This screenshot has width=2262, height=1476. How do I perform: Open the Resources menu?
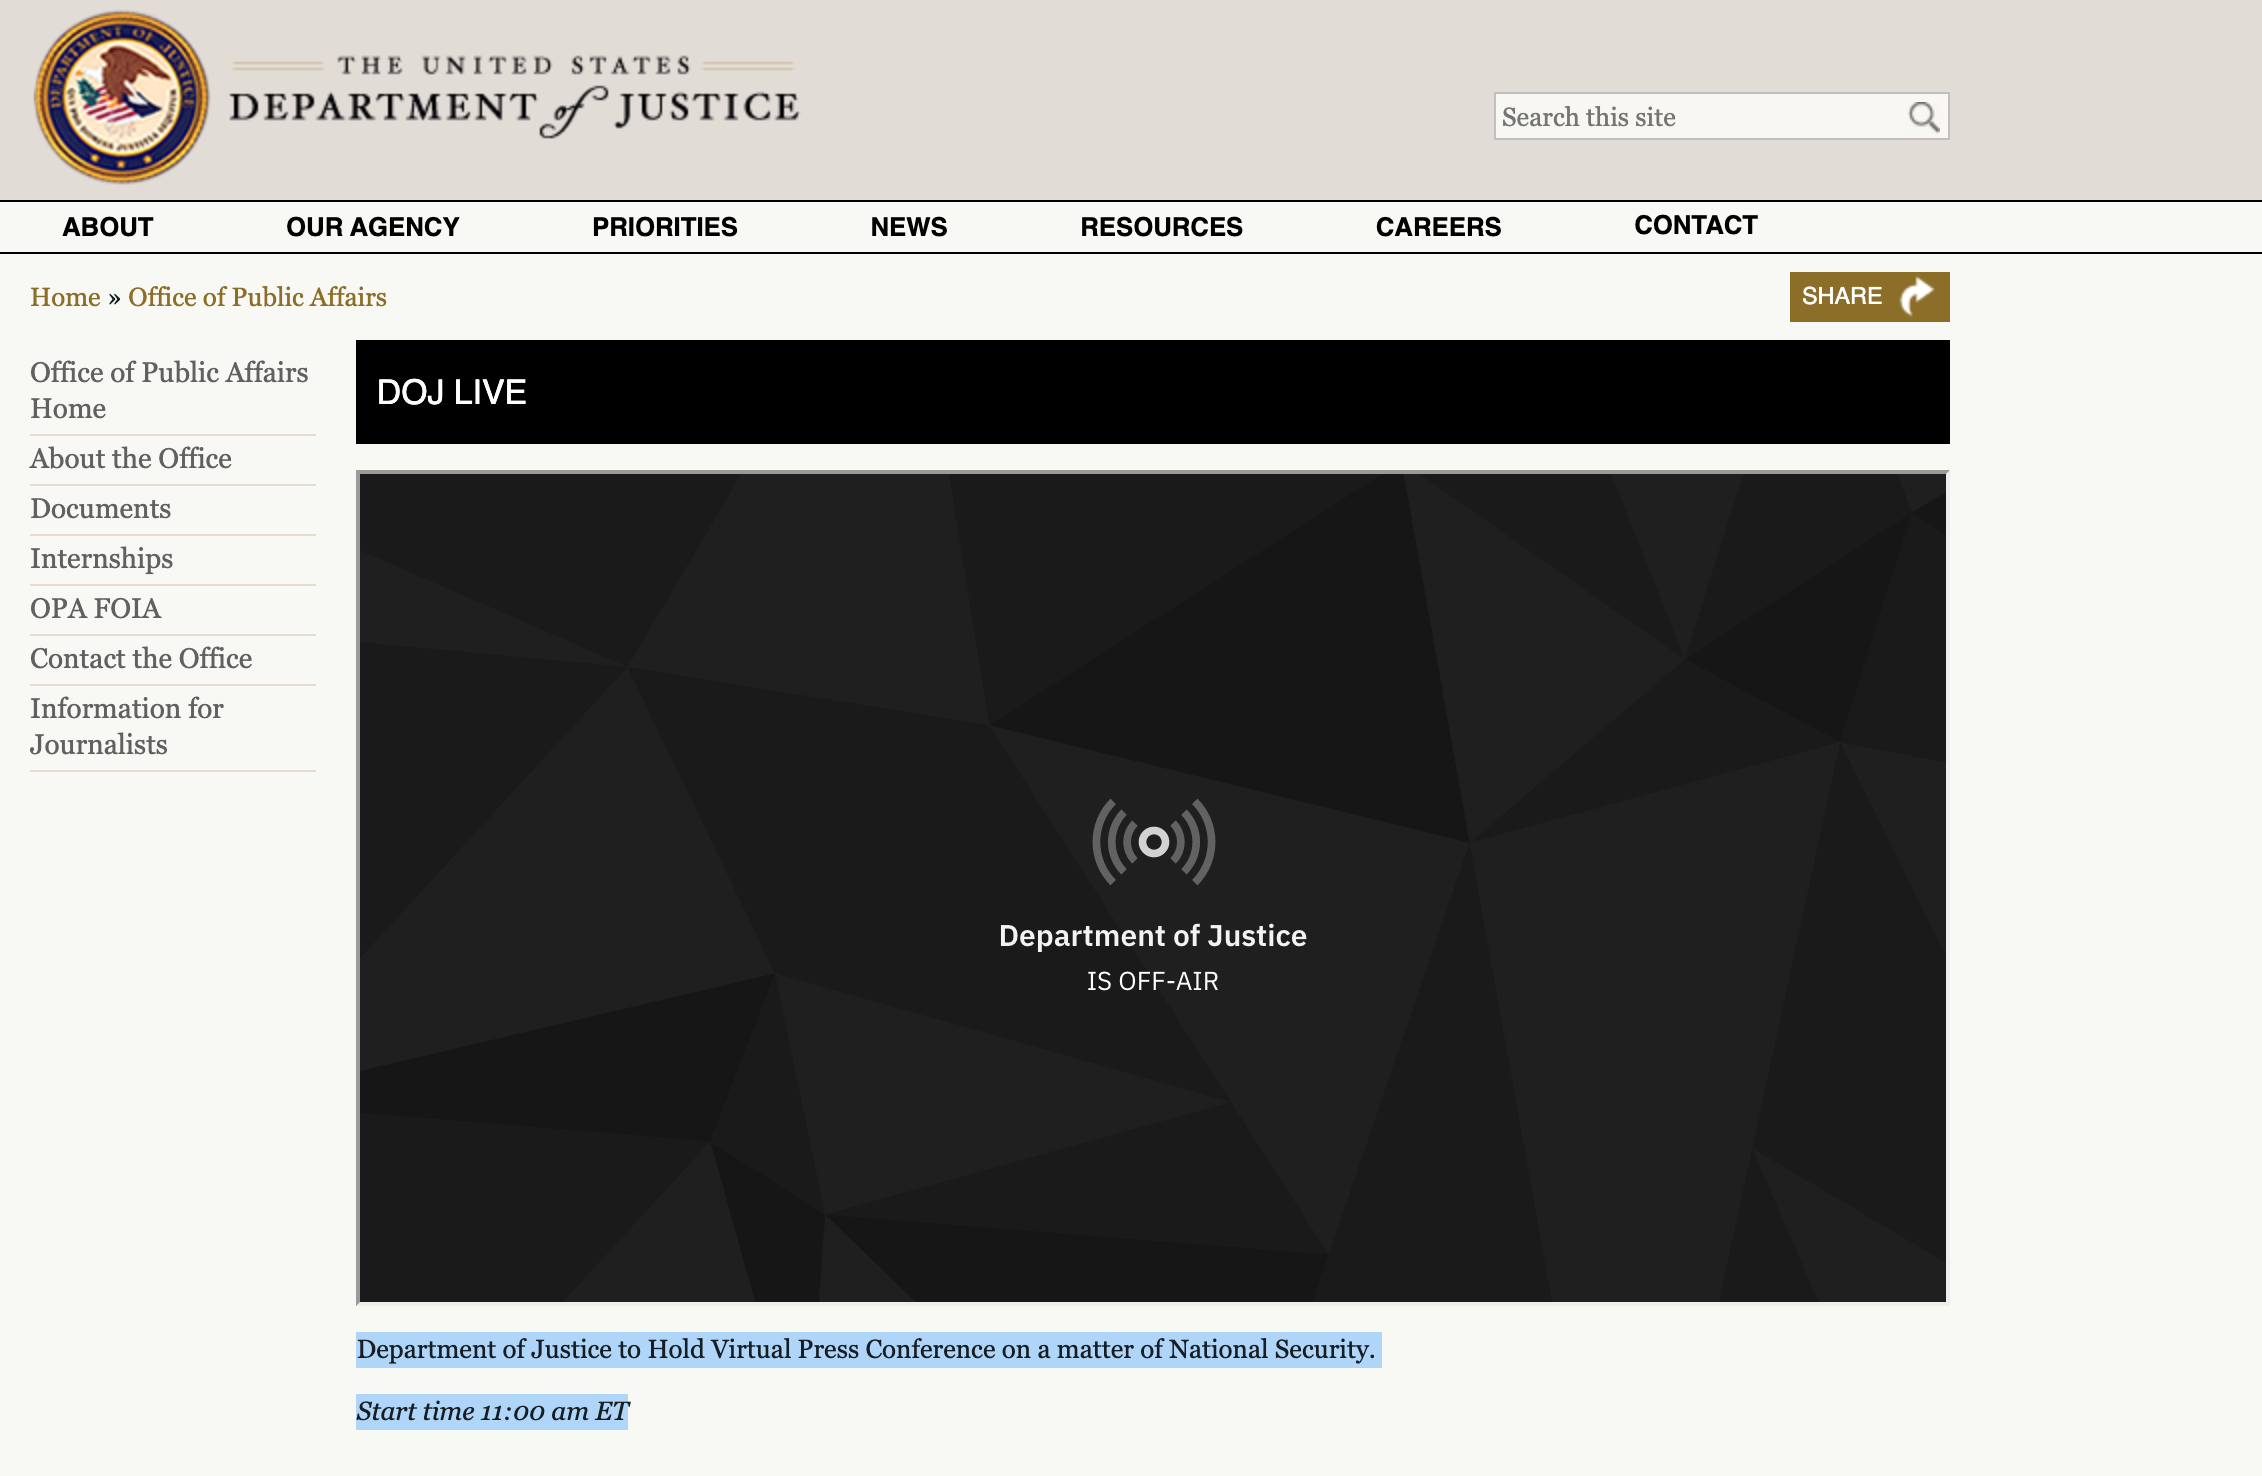(1162, 227)
